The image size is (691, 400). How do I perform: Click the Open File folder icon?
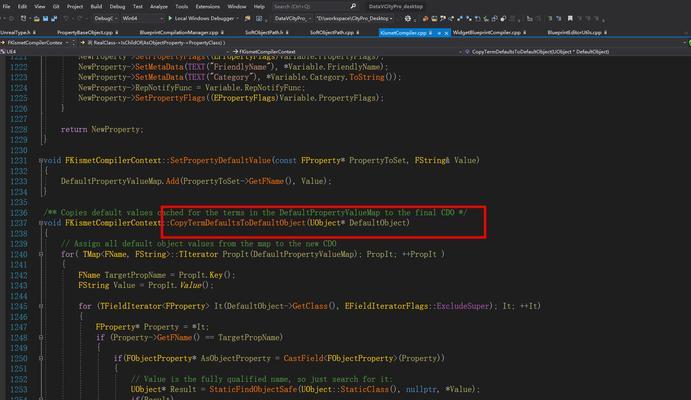(37, 19)
